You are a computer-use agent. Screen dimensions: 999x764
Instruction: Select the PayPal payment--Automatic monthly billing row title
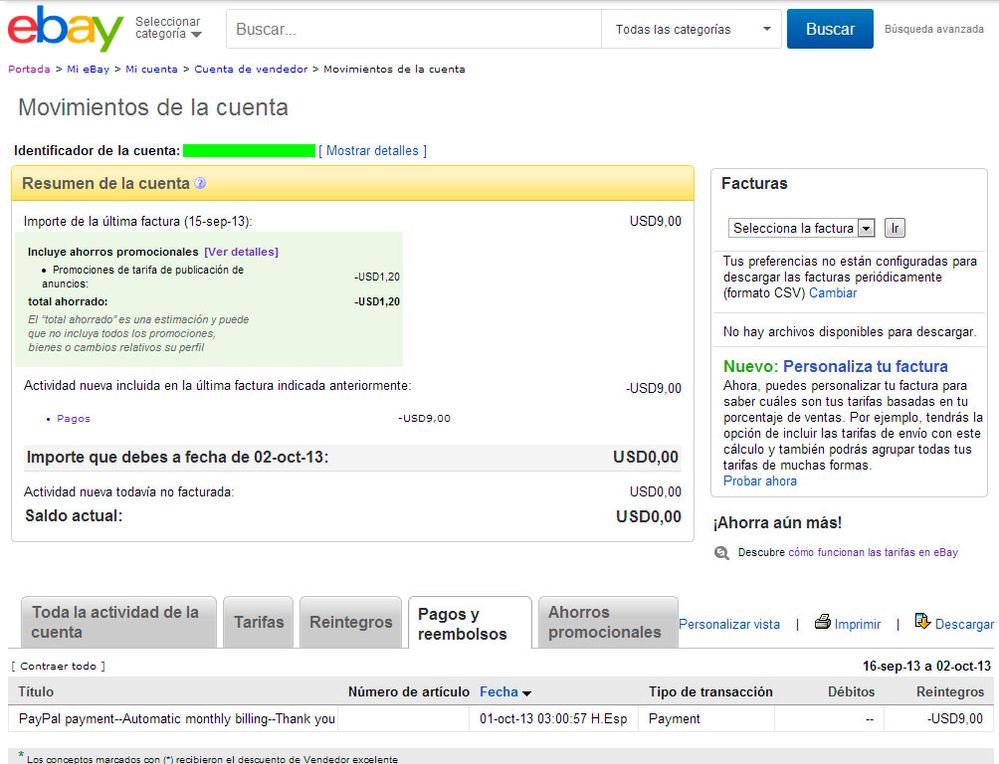(176, 719)
